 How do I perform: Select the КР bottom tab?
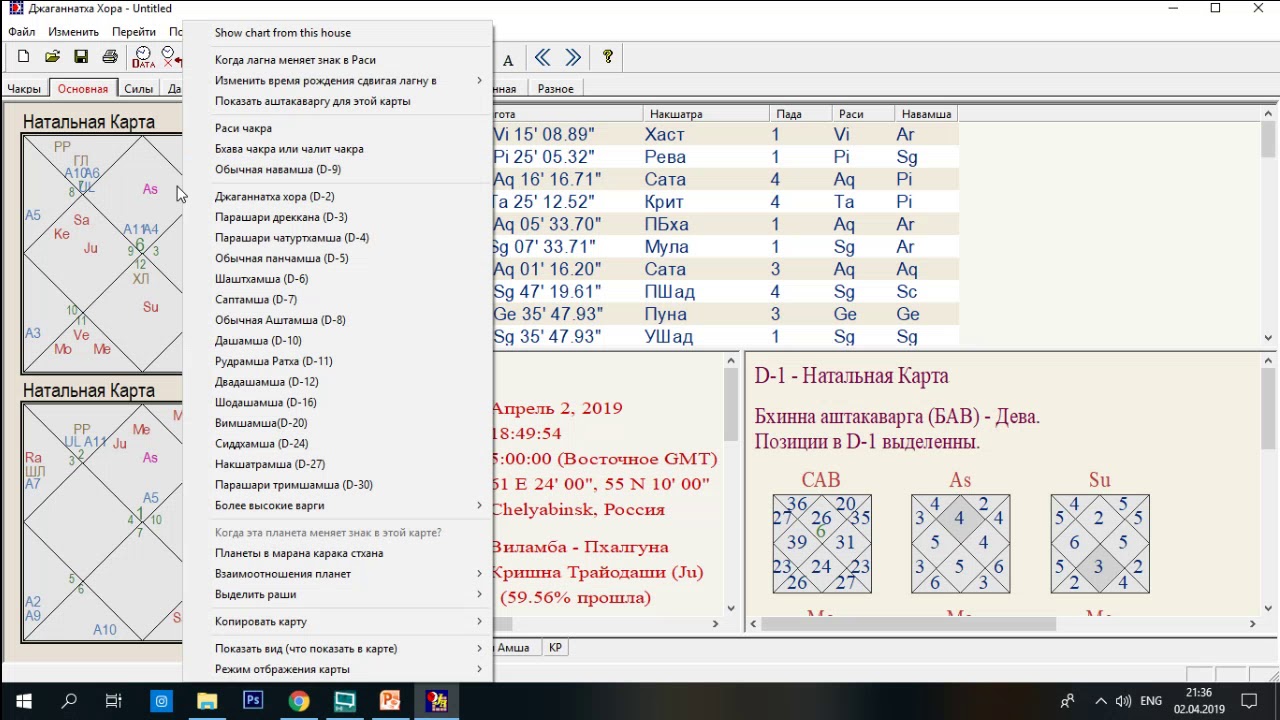(555, 648)
